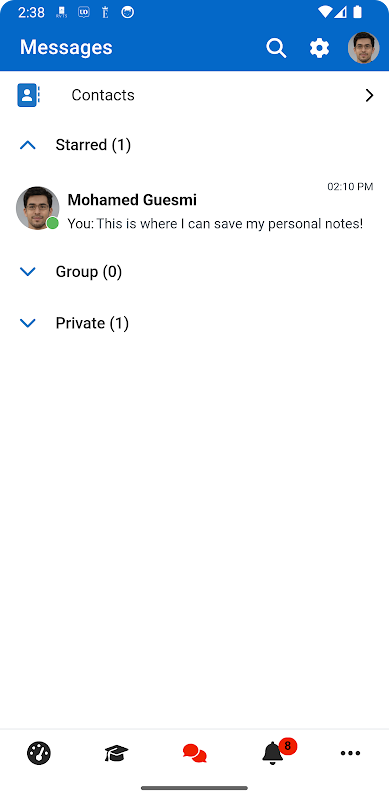389x800 pixels.
Task: Open Contacts right arrow chevron
Action: tap(370, 95)
